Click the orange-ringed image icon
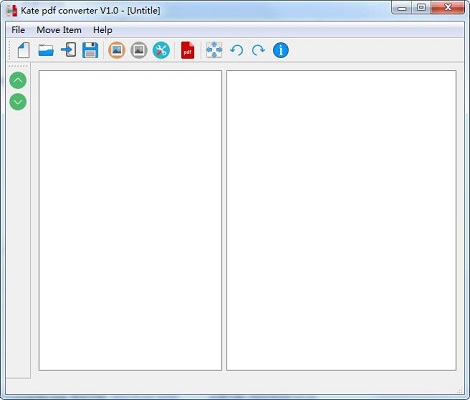The height and width of the screenshot is (400, 470). (x=117, y=50)
